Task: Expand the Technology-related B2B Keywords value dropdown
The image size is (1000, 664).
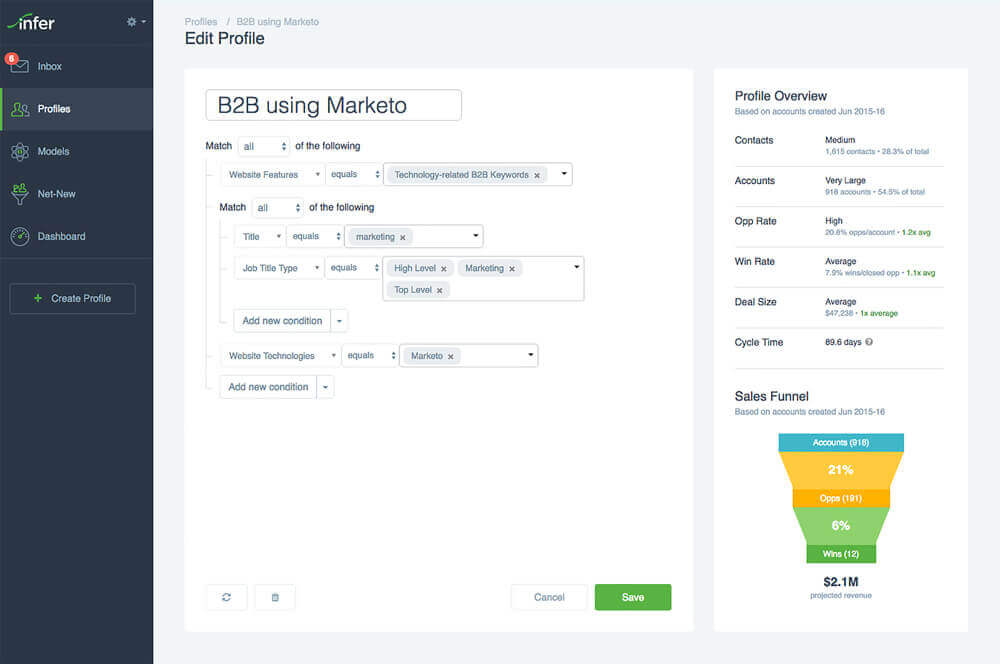Action: [x=564, y=173]
